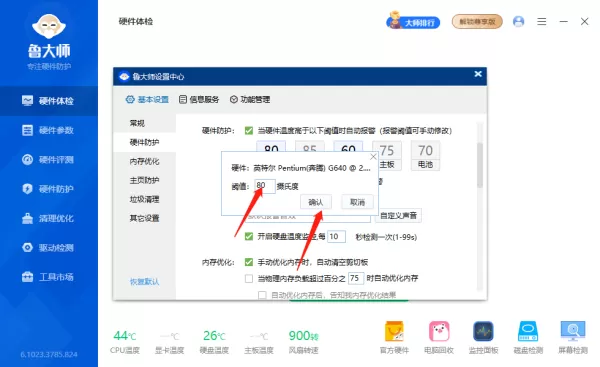Select 常规 in the settings list

pos(145,123)
